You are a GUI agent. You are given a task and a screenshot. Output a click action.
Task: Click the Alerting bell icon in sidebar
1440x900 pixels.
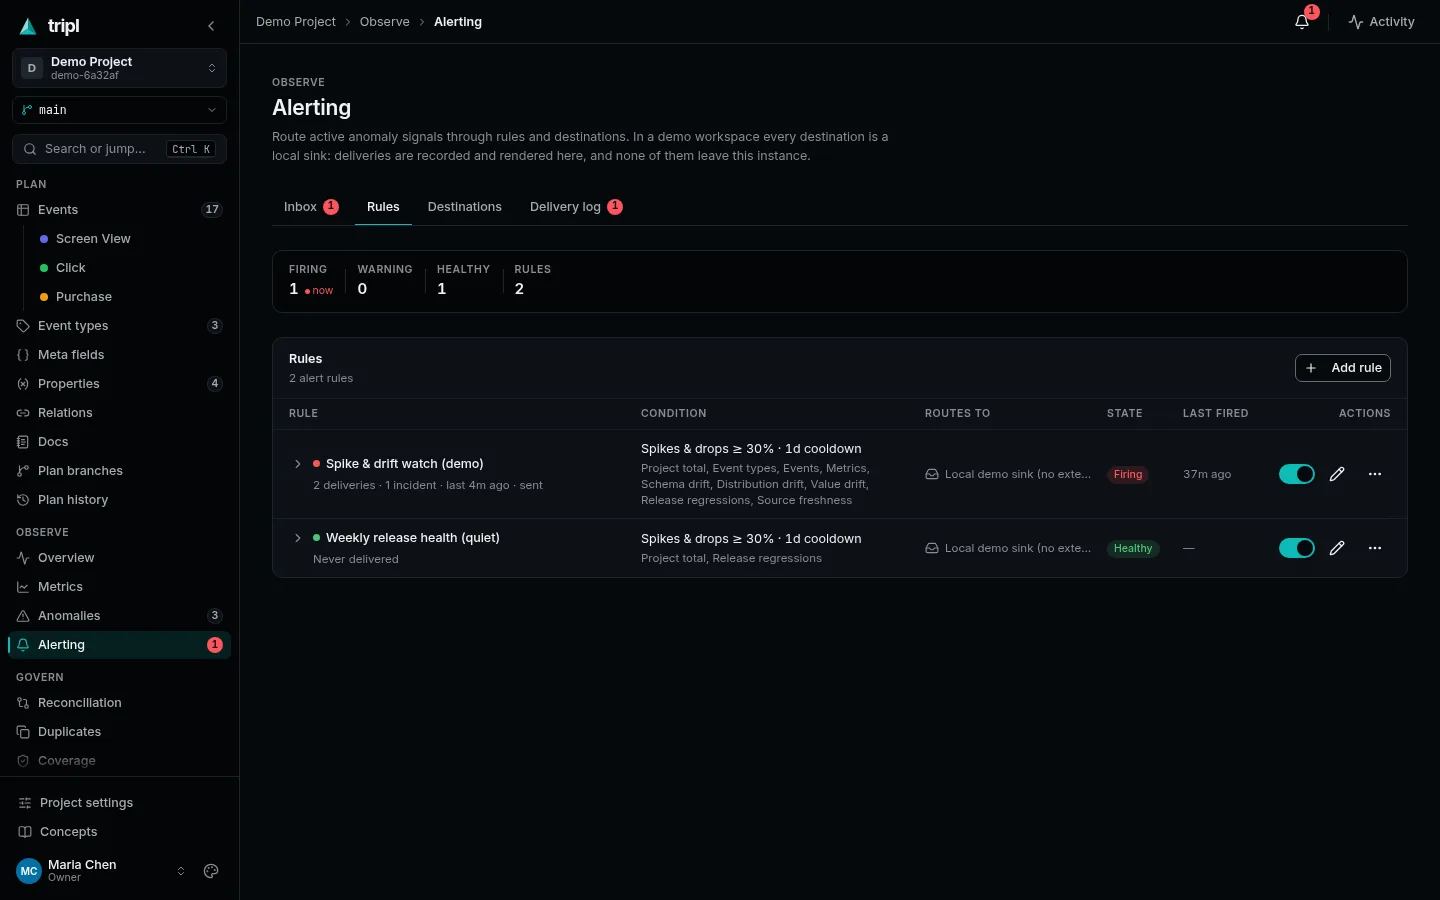(23, 645)
